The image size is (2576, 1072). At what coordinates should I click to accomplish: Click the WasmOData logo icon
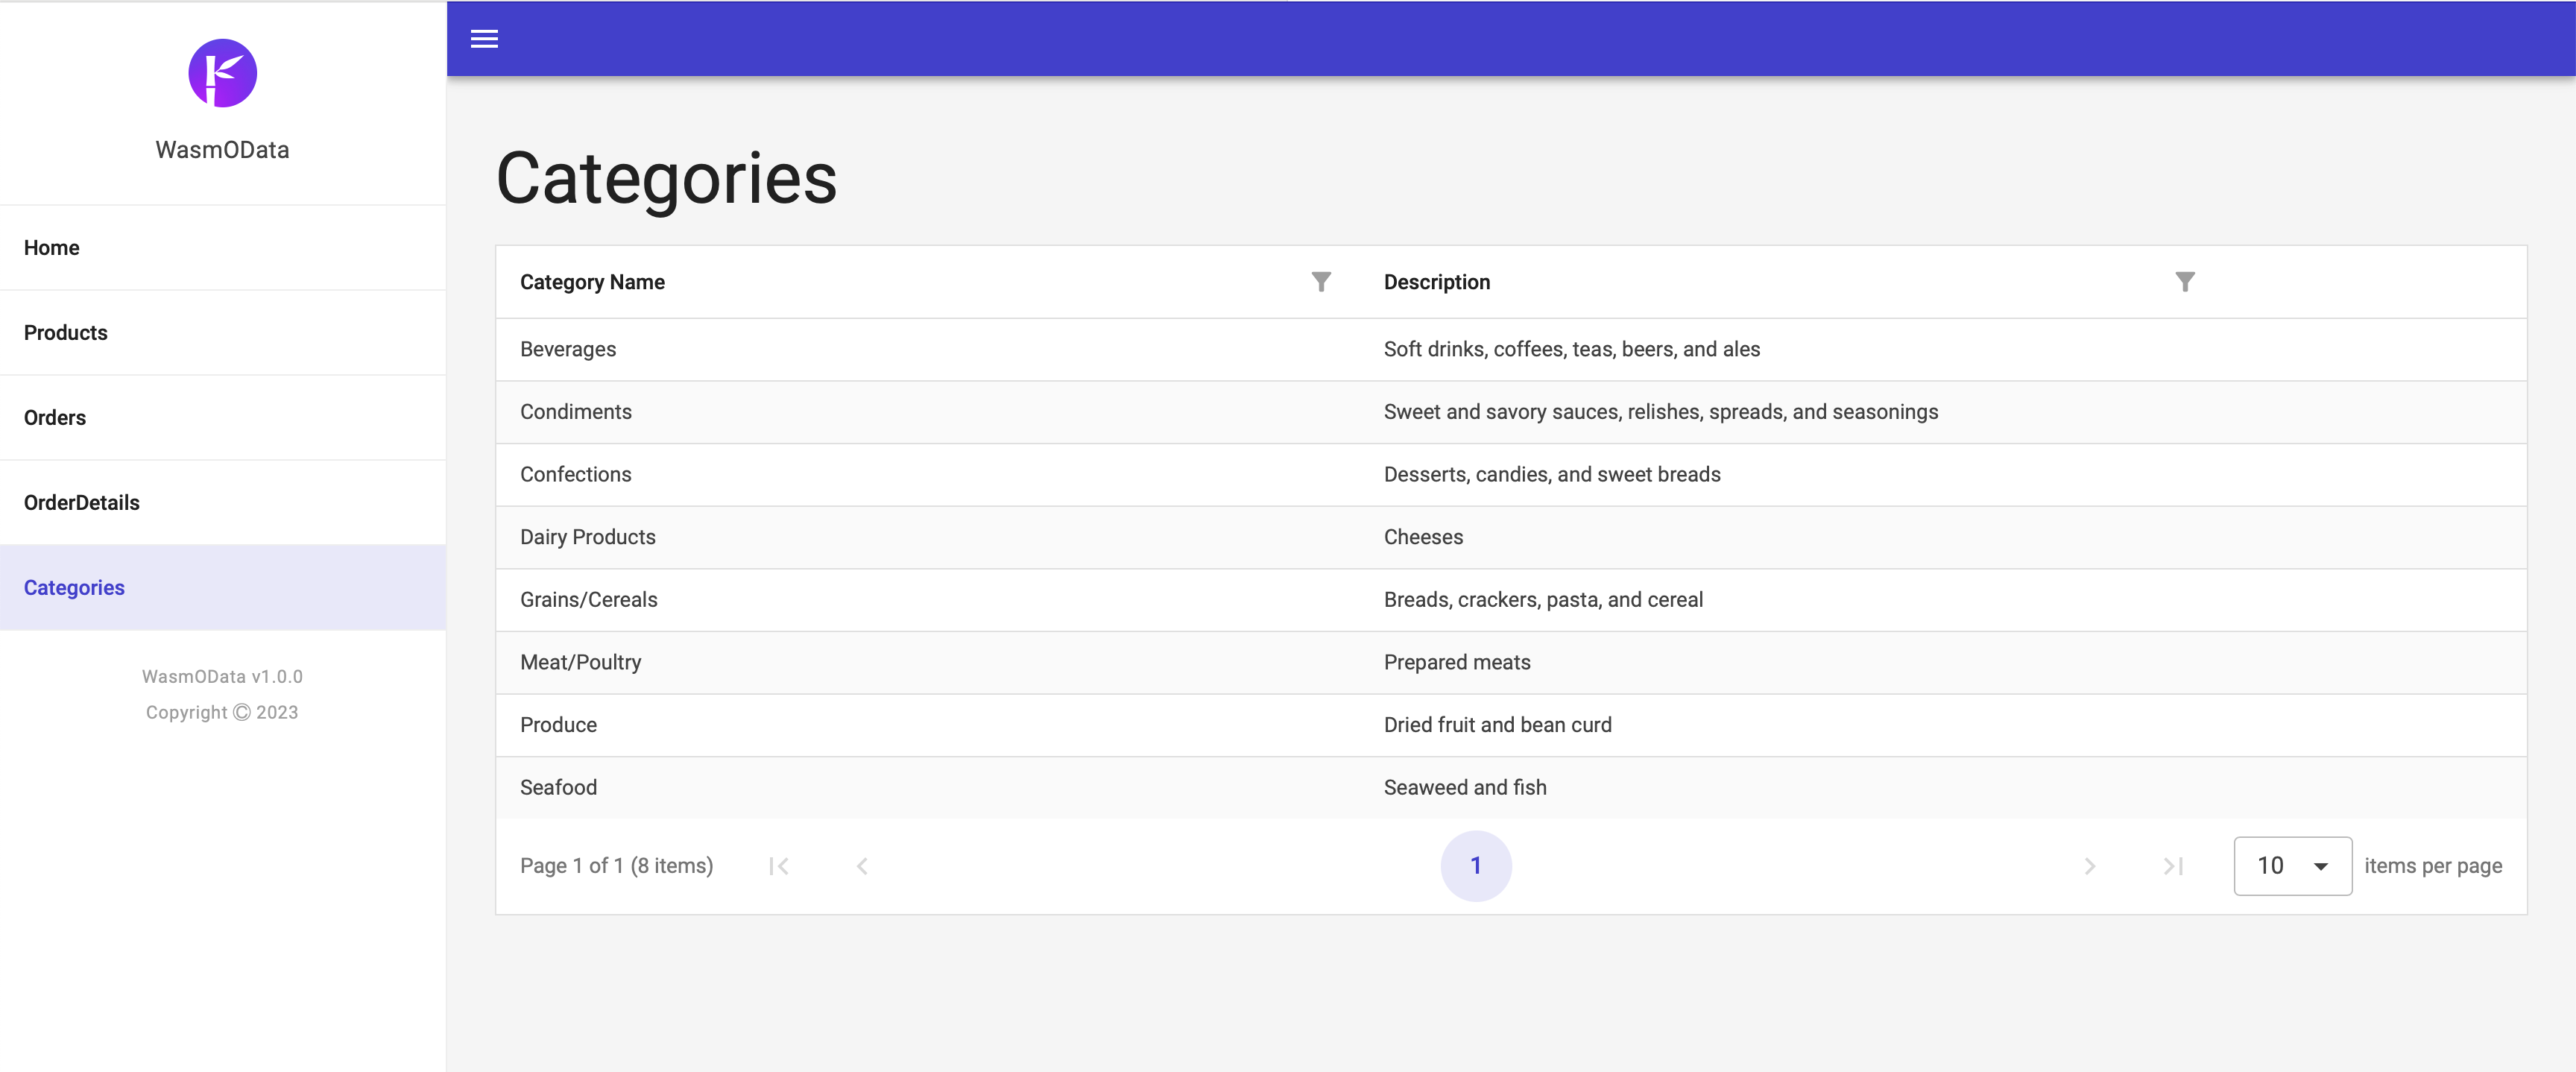[222, 74]
